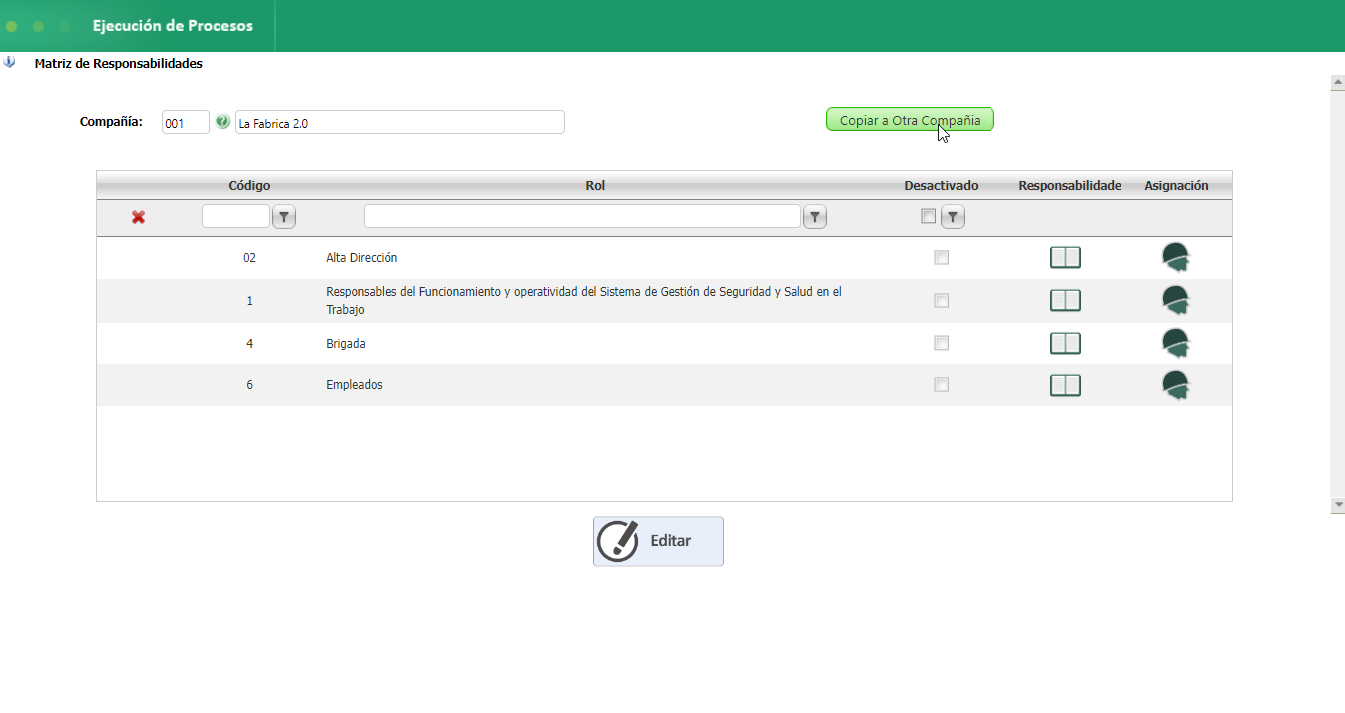Open Responsabilidades book icon for code 1 row
The image size is (1345, 713).
(x=1065, y=300)
